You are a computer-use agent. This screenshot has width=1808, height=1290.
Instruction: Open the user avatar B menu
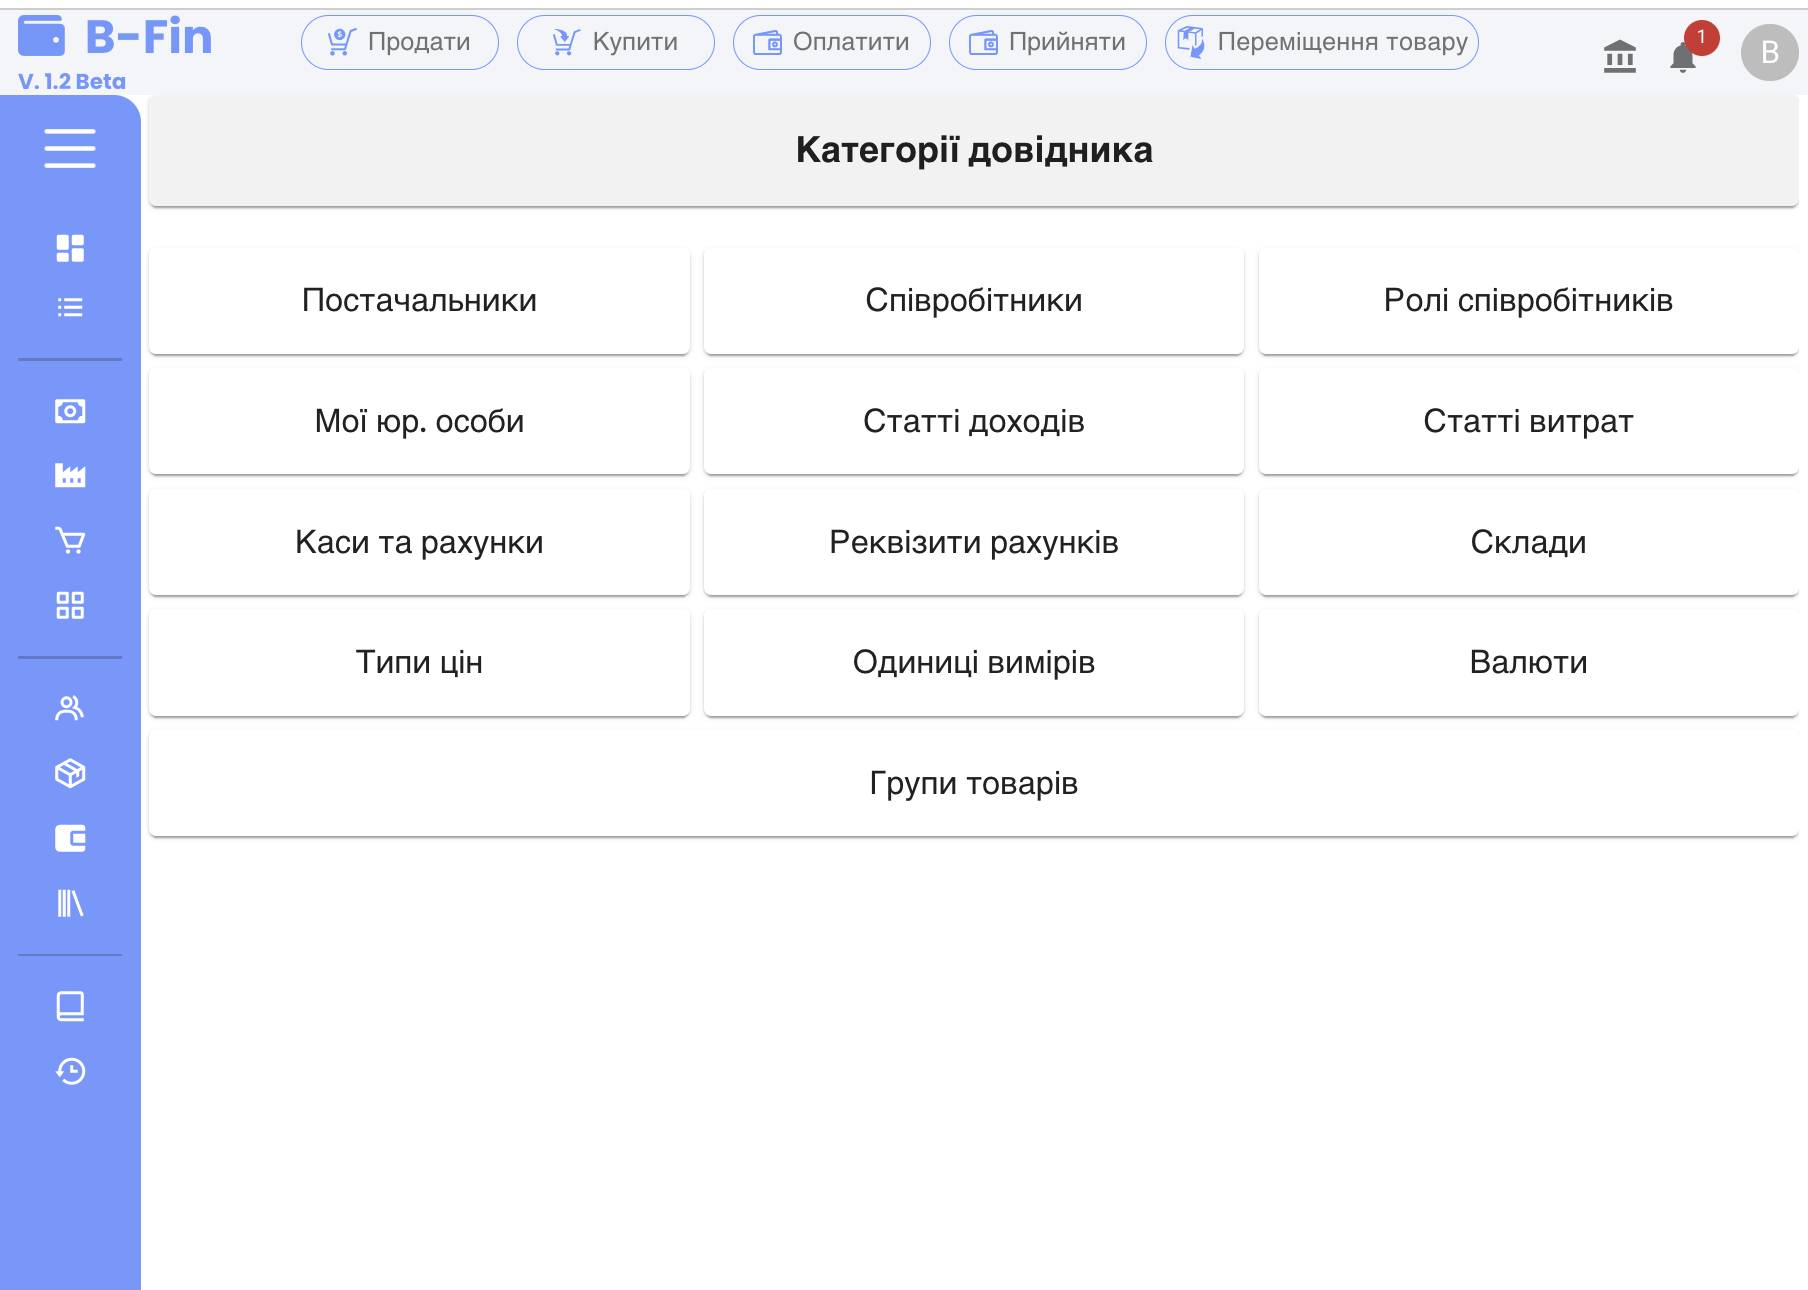[1770, 52]
